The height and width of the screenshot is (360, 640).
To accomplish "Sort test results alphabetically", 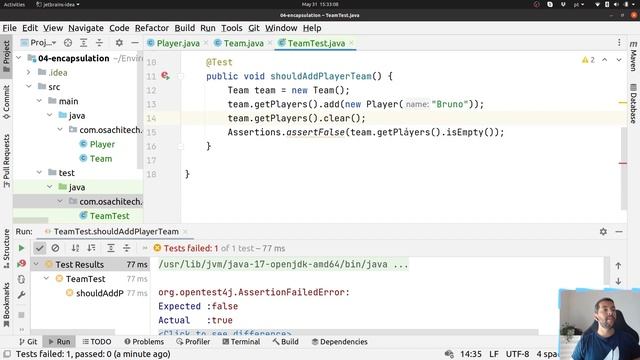I will (x=76, y=248).
